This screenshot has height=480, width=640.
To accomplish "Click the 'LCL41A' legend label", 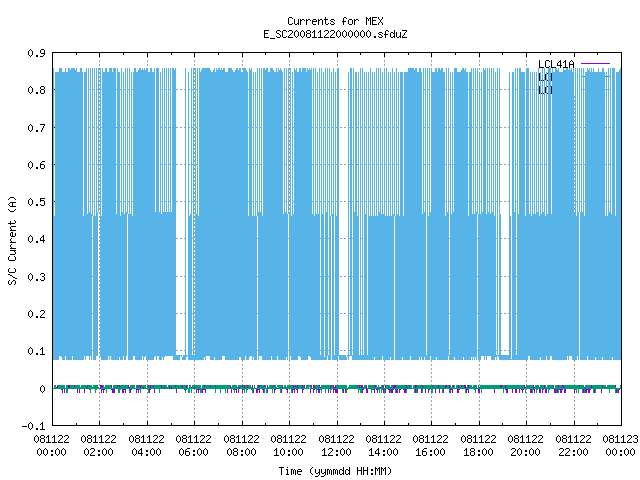I will [556, 64].
